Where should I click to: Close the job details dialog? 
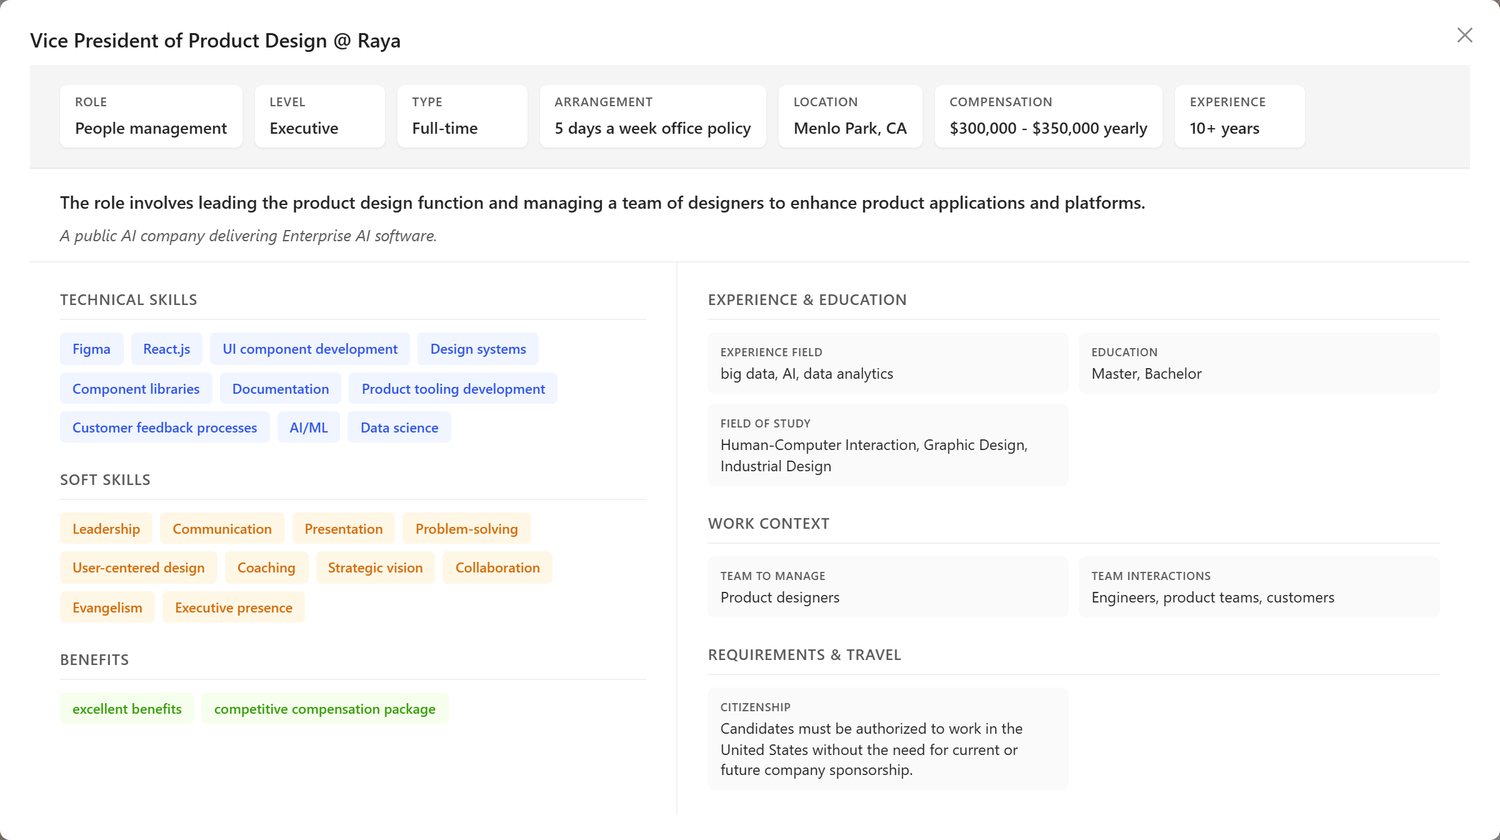1464,35
